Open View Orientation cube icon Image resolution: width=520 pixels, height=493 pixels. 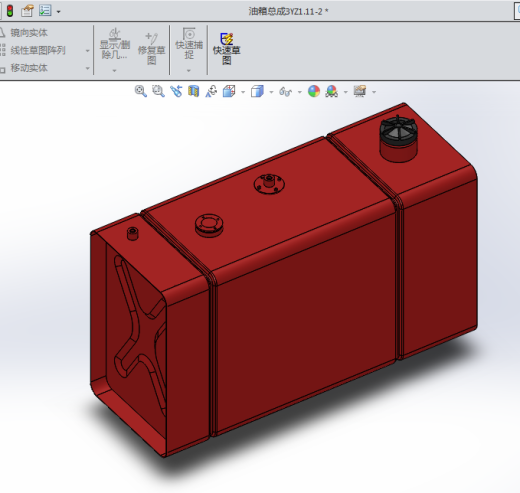[x=229, y=91]
